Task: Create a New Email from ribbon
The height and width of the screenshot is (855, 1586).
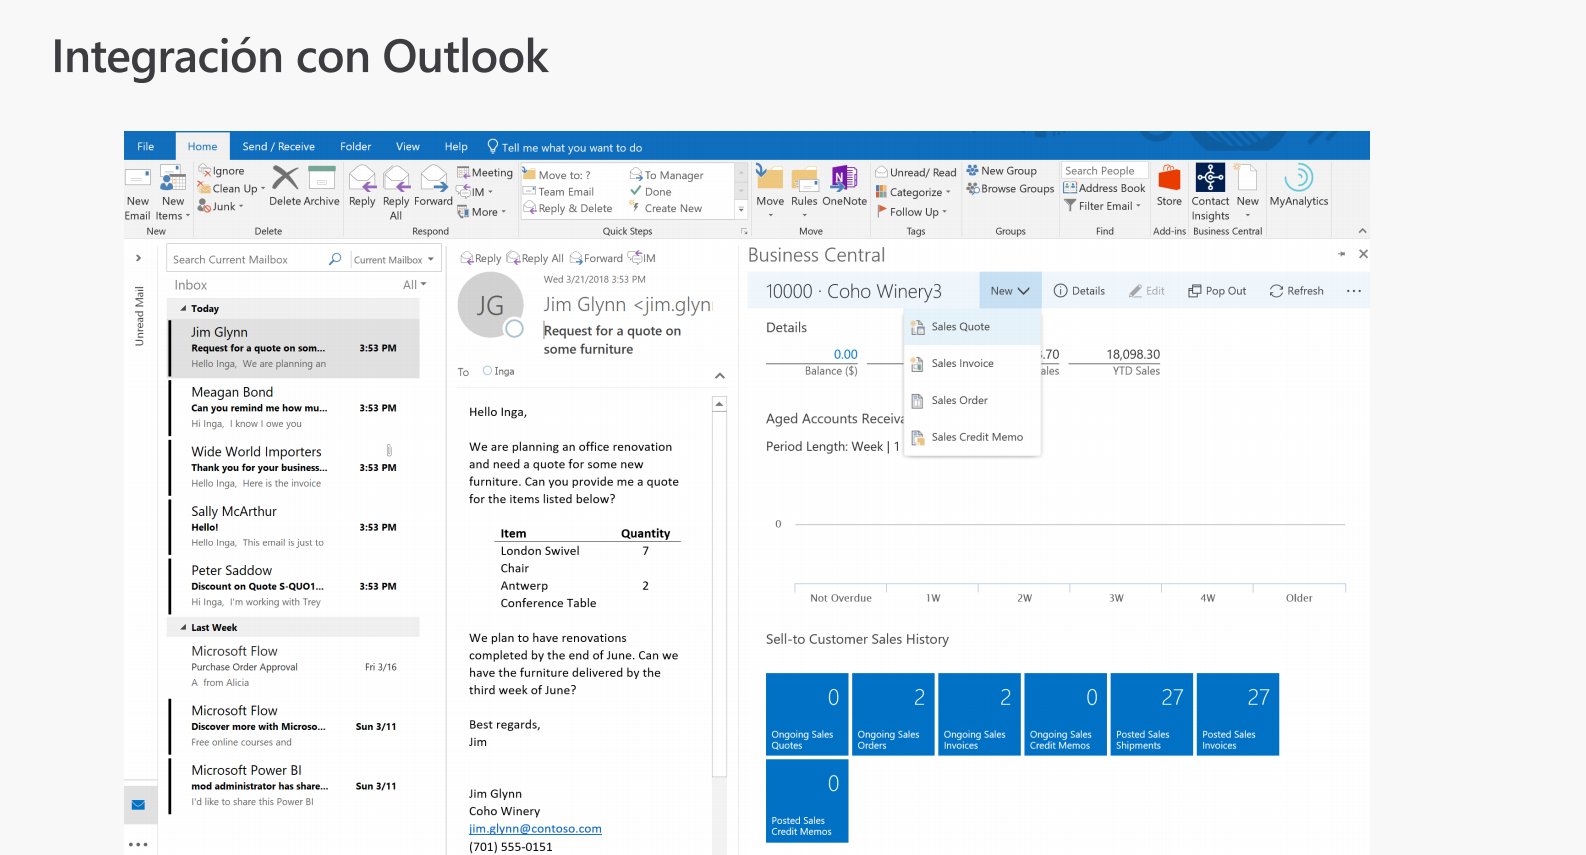Action: coord(138,194)
